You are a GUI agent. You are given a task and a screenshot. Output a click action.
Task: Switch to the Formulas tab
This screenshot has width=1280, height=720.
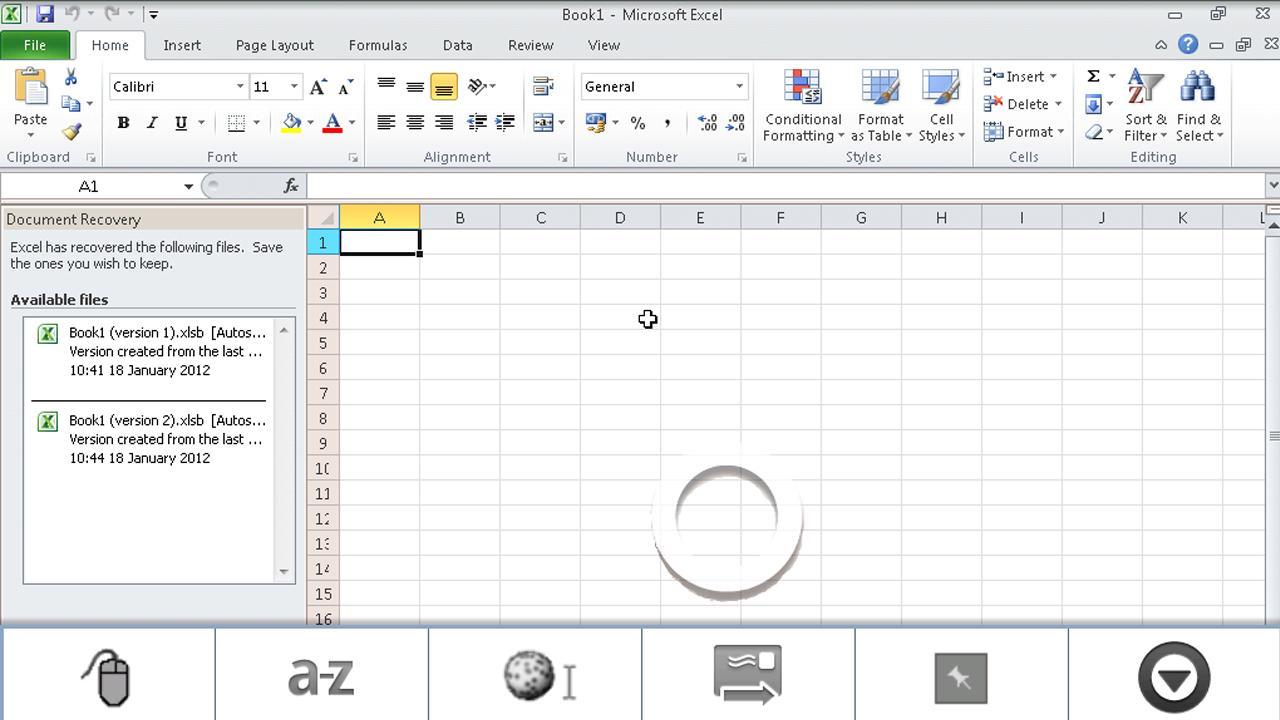(x=378, y=45)
